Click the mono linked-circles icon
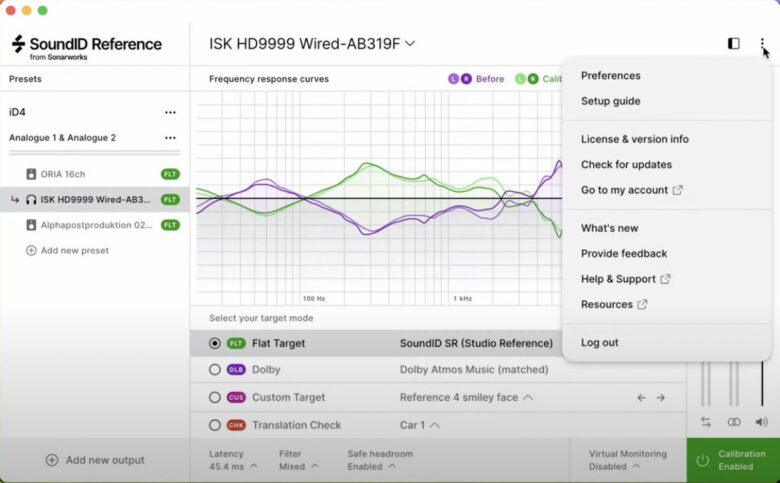The width and height of the screenshot is (780, 483). 734,422
